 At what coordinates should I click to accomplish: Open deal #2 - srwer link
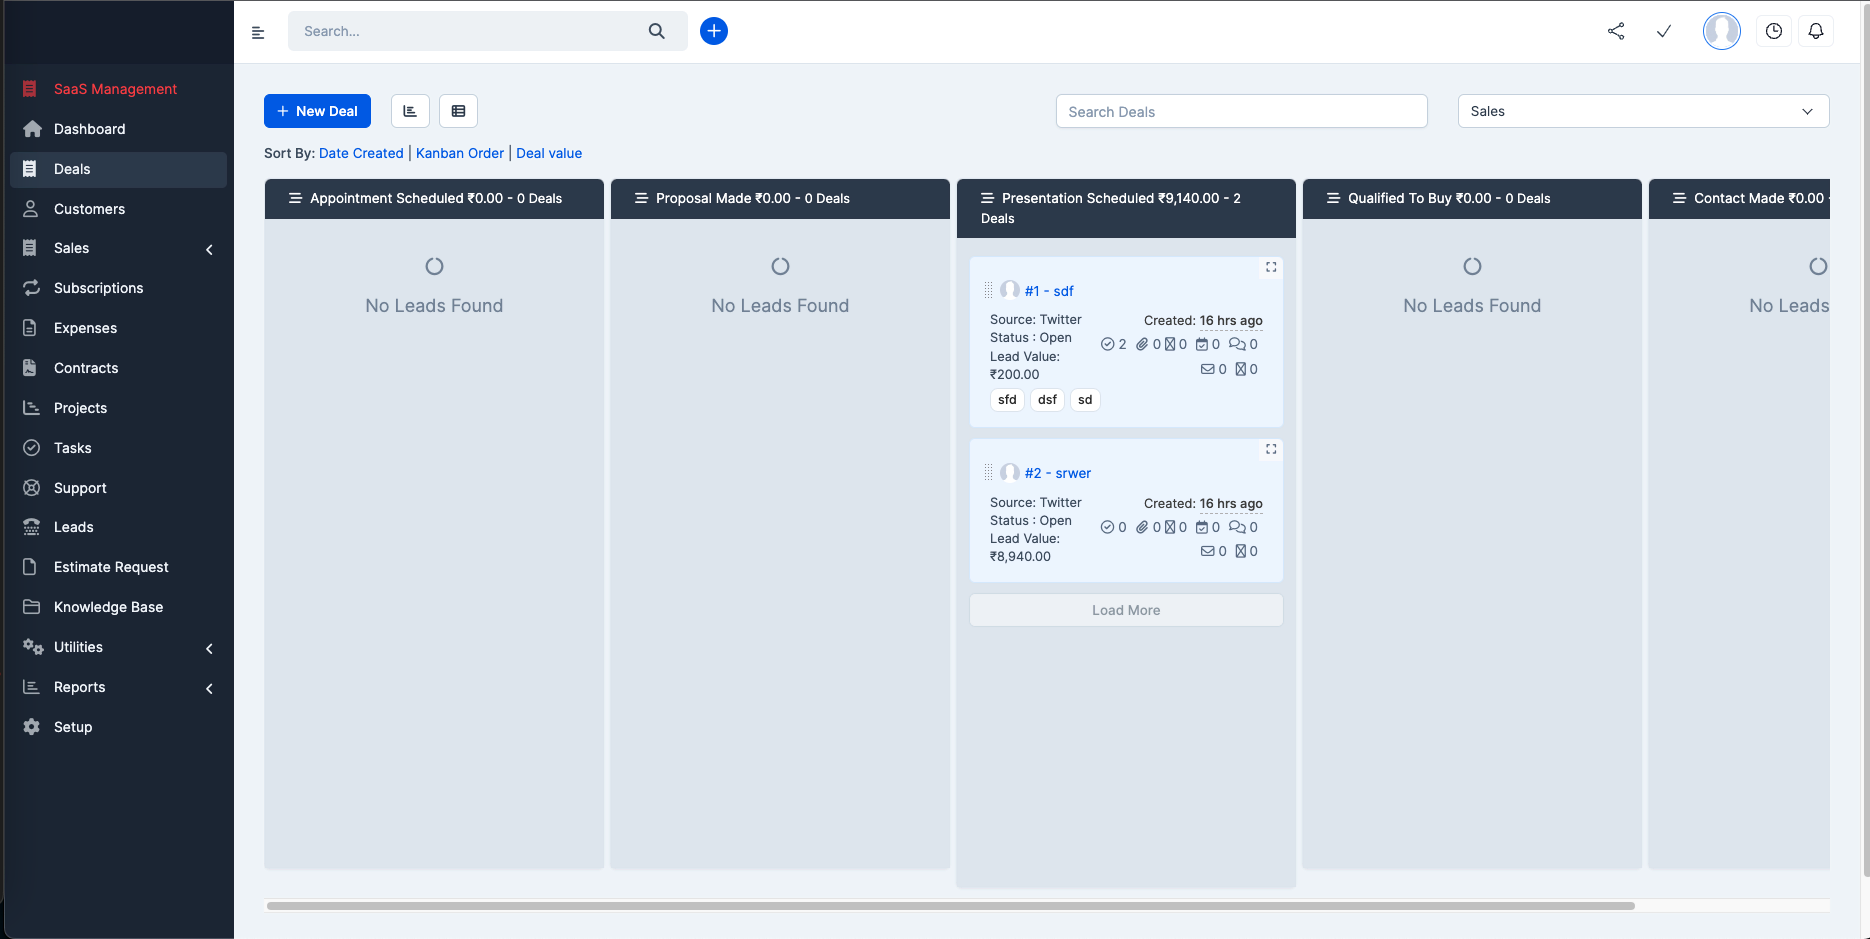[1058, 473]
